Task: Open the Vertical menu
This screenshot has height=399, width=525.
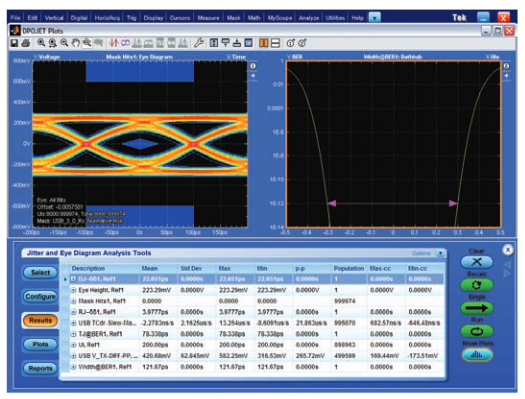Action: pos(54,18)
